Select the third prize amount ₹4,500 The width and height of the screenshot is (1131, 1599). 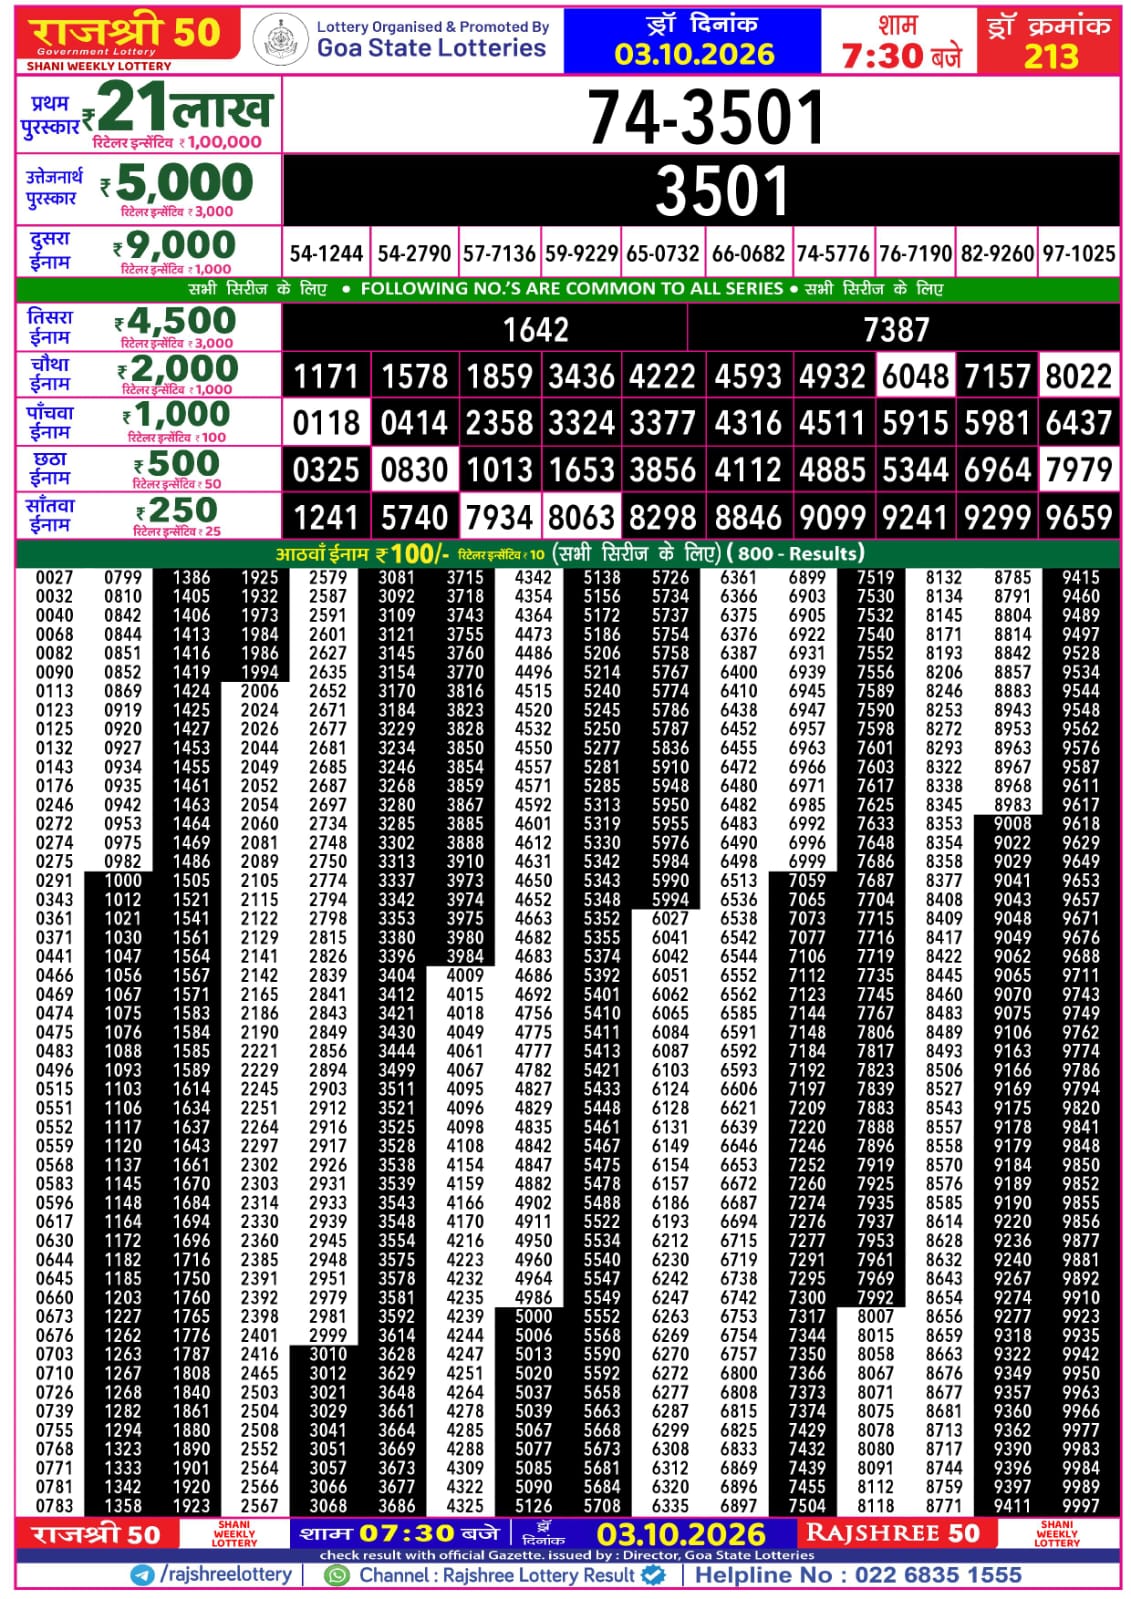pyautogui.click(x=176, y=321)
